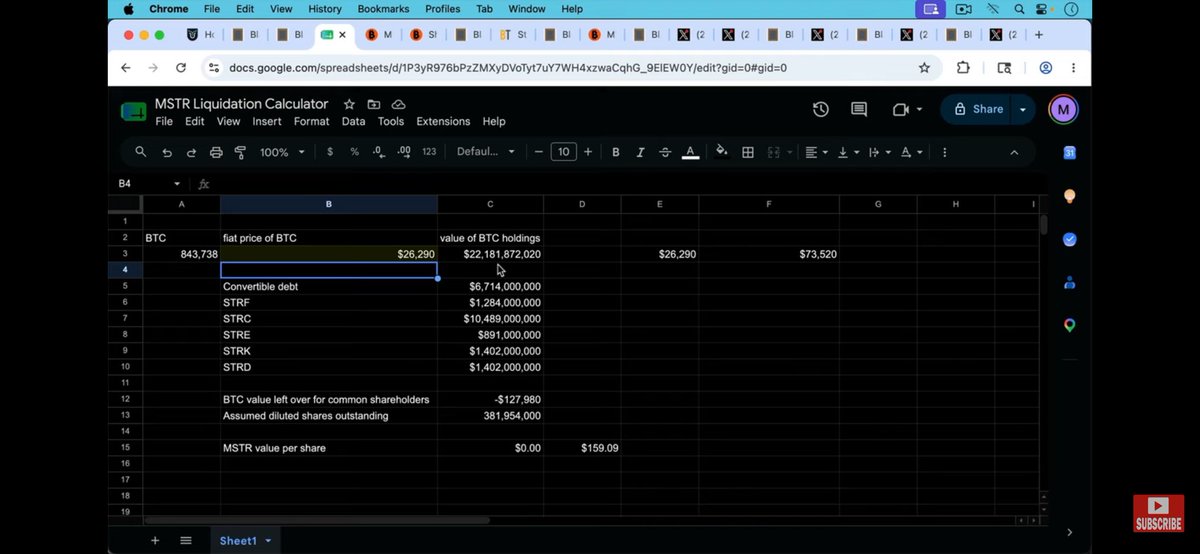The width and height of the screenshot is (1200, 554).
Task: Open the Format menu in Sheets
Action: point(311,121)
